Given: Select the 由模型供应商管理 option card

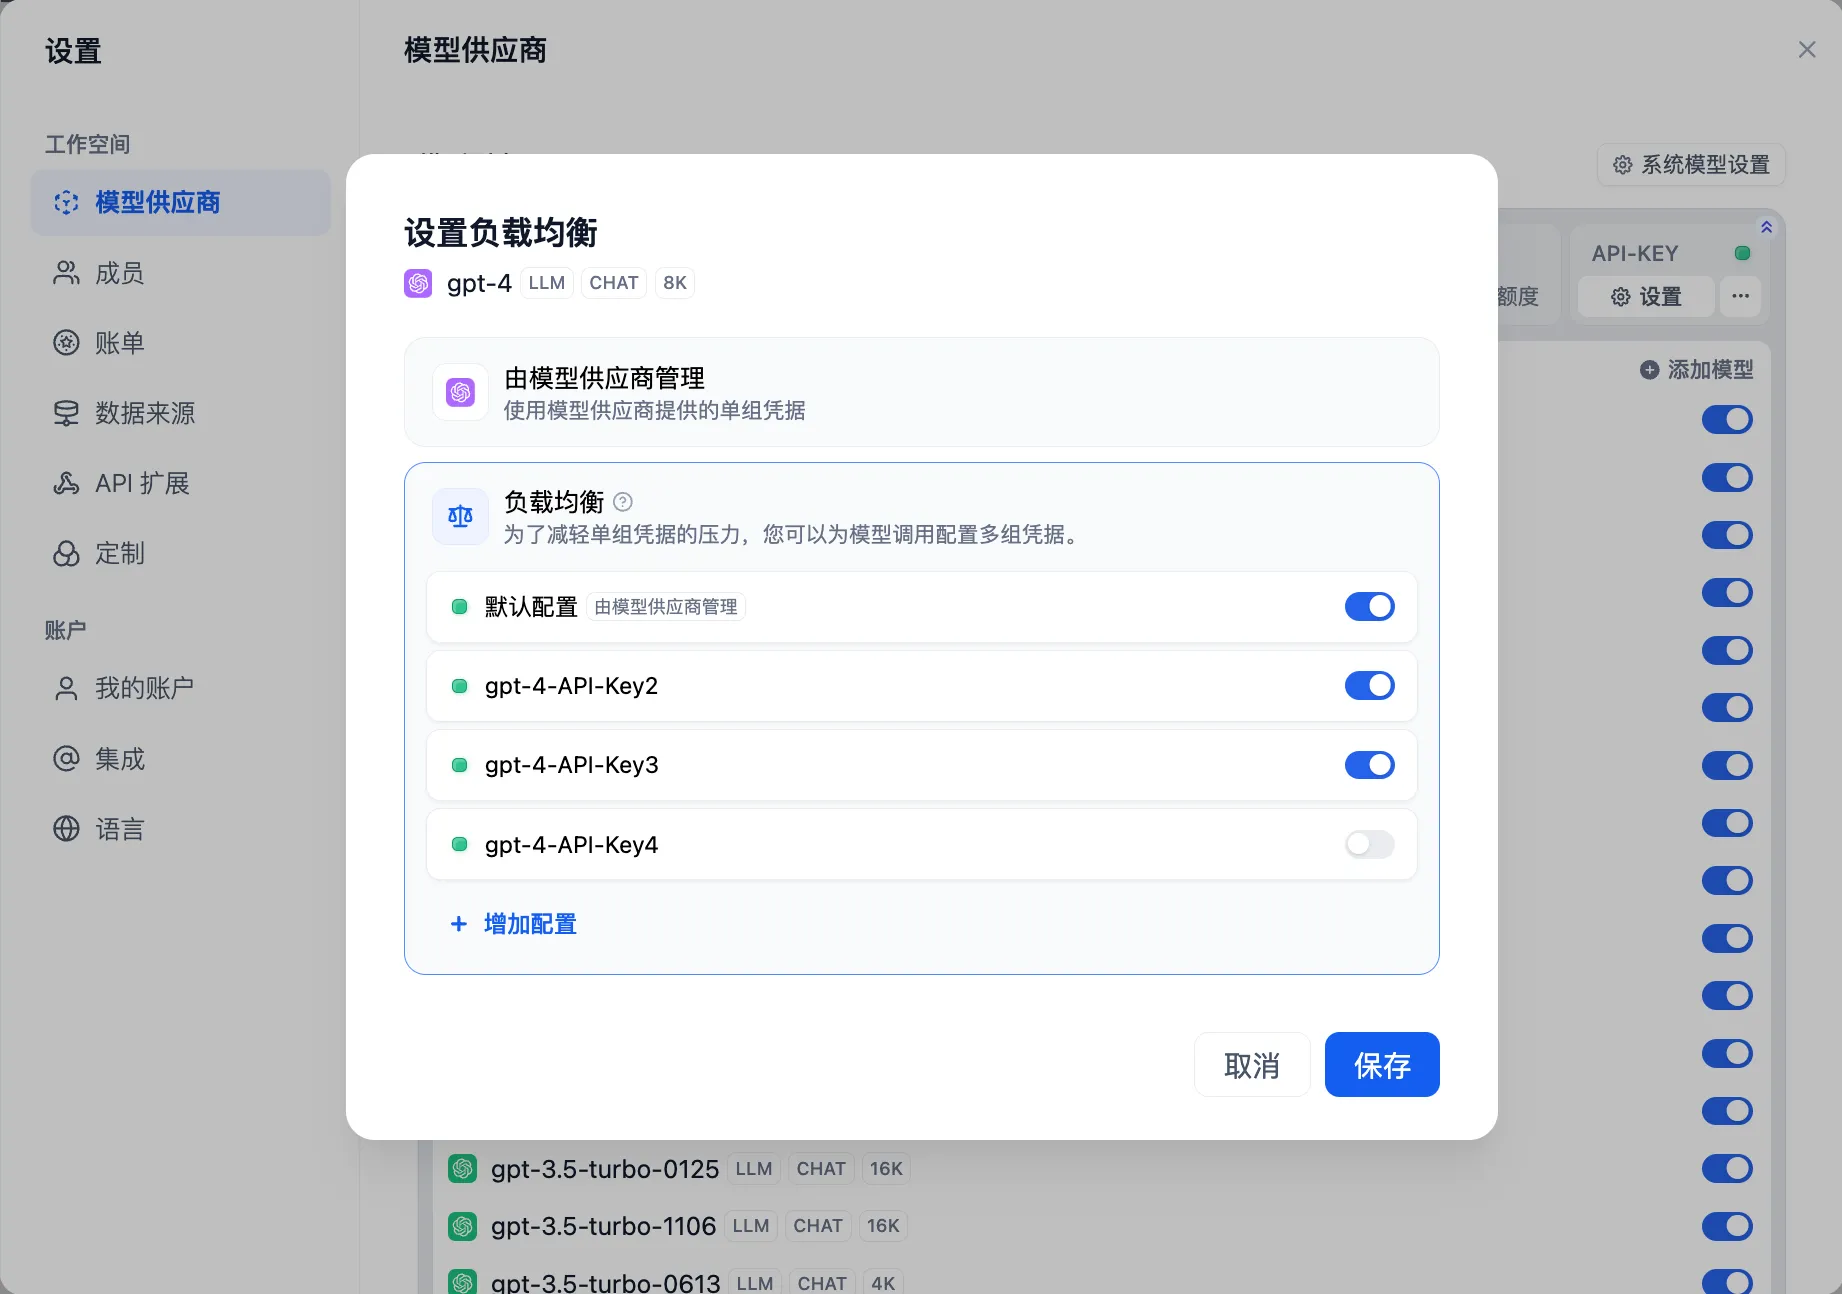Looking at the screenshot, I should tap(920, 392).
